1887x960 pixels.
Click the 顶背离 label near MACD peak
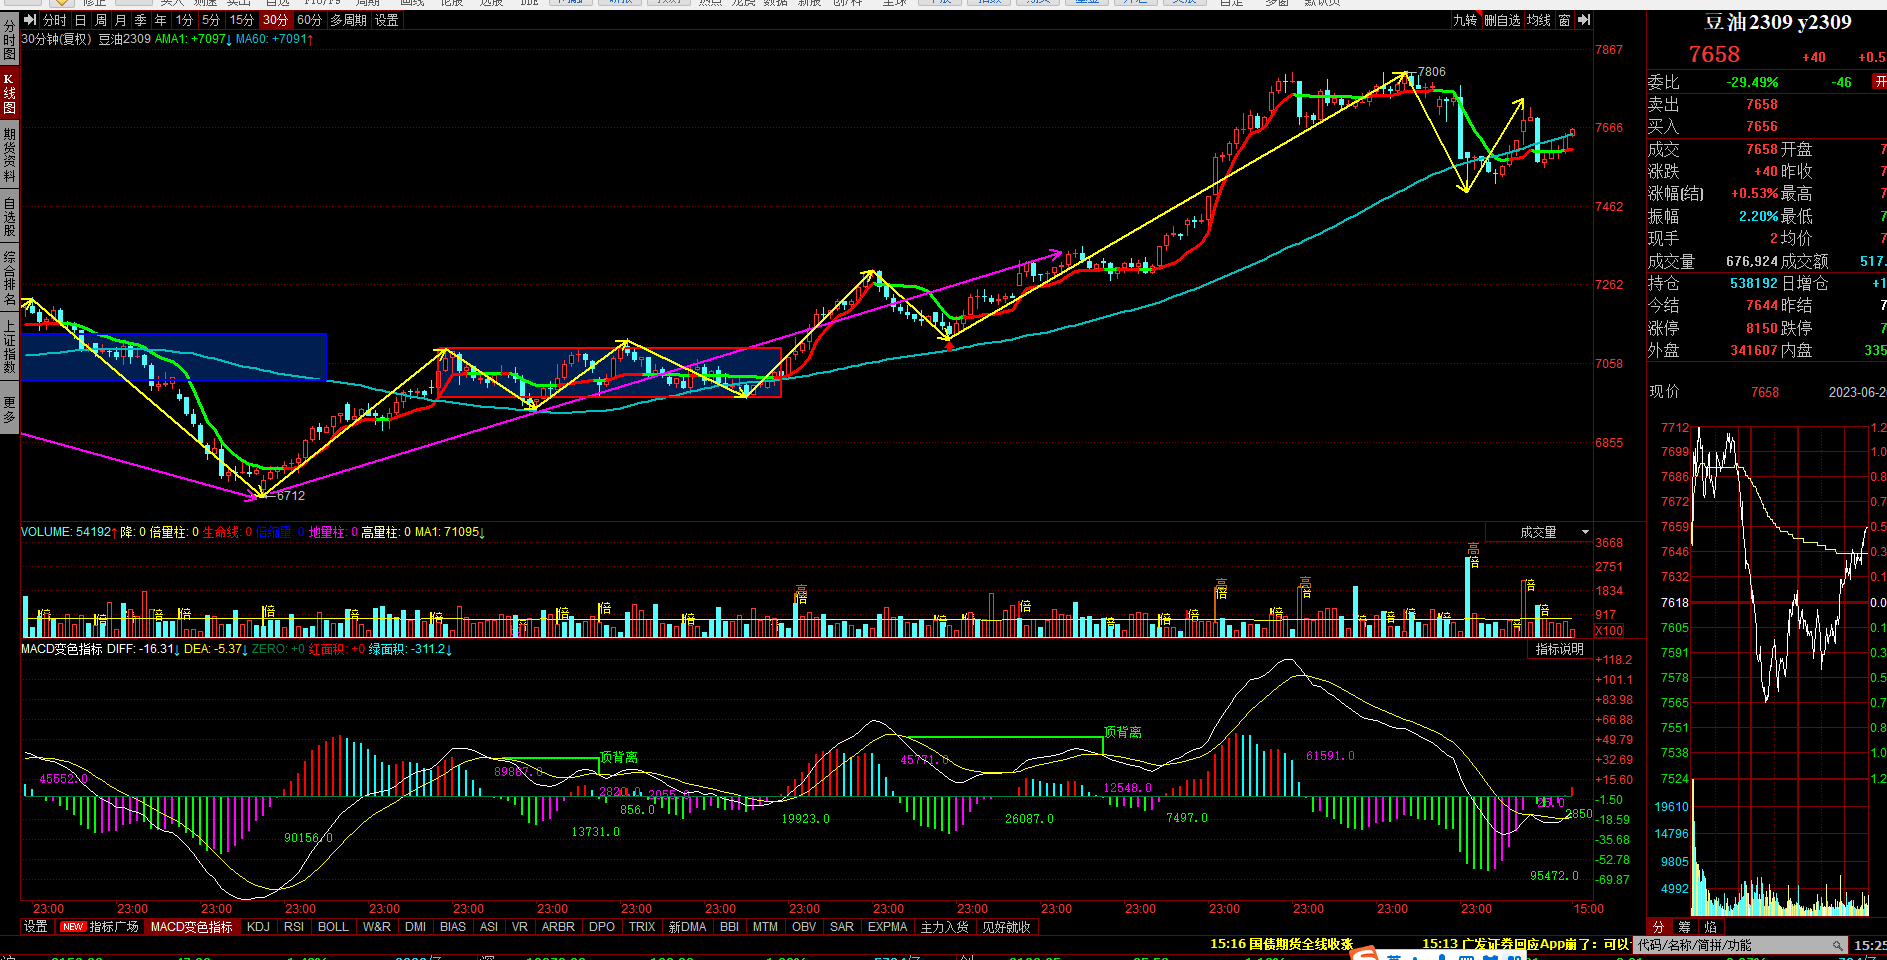(x=1122, y=732)
